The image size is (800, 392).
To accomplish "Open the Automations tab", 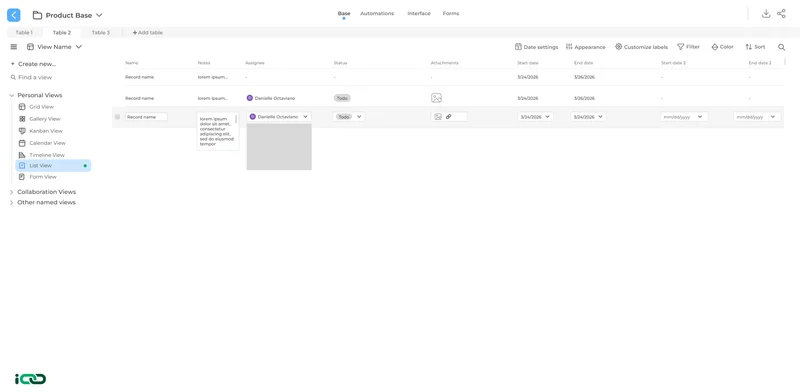I will pos(377,14).
